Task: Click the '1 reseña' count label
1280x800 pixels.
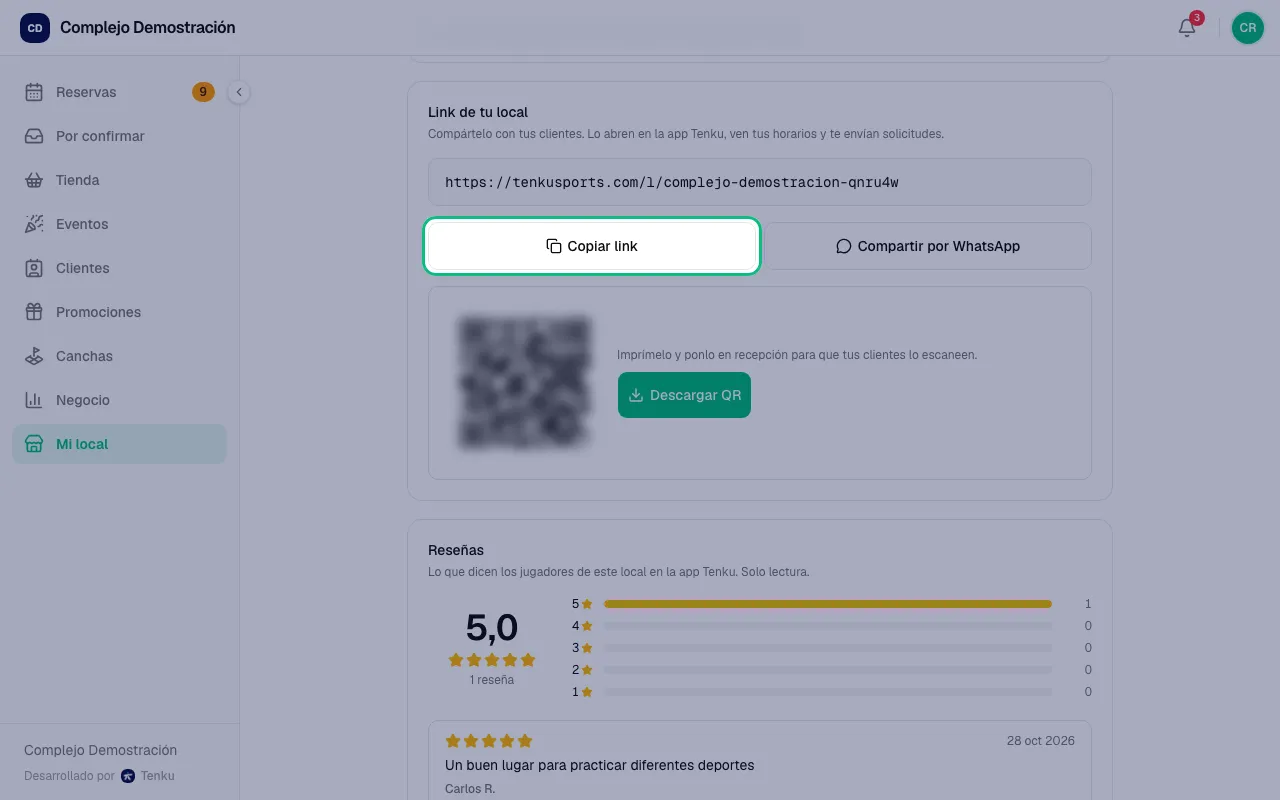Action: (x=492, y=680)
